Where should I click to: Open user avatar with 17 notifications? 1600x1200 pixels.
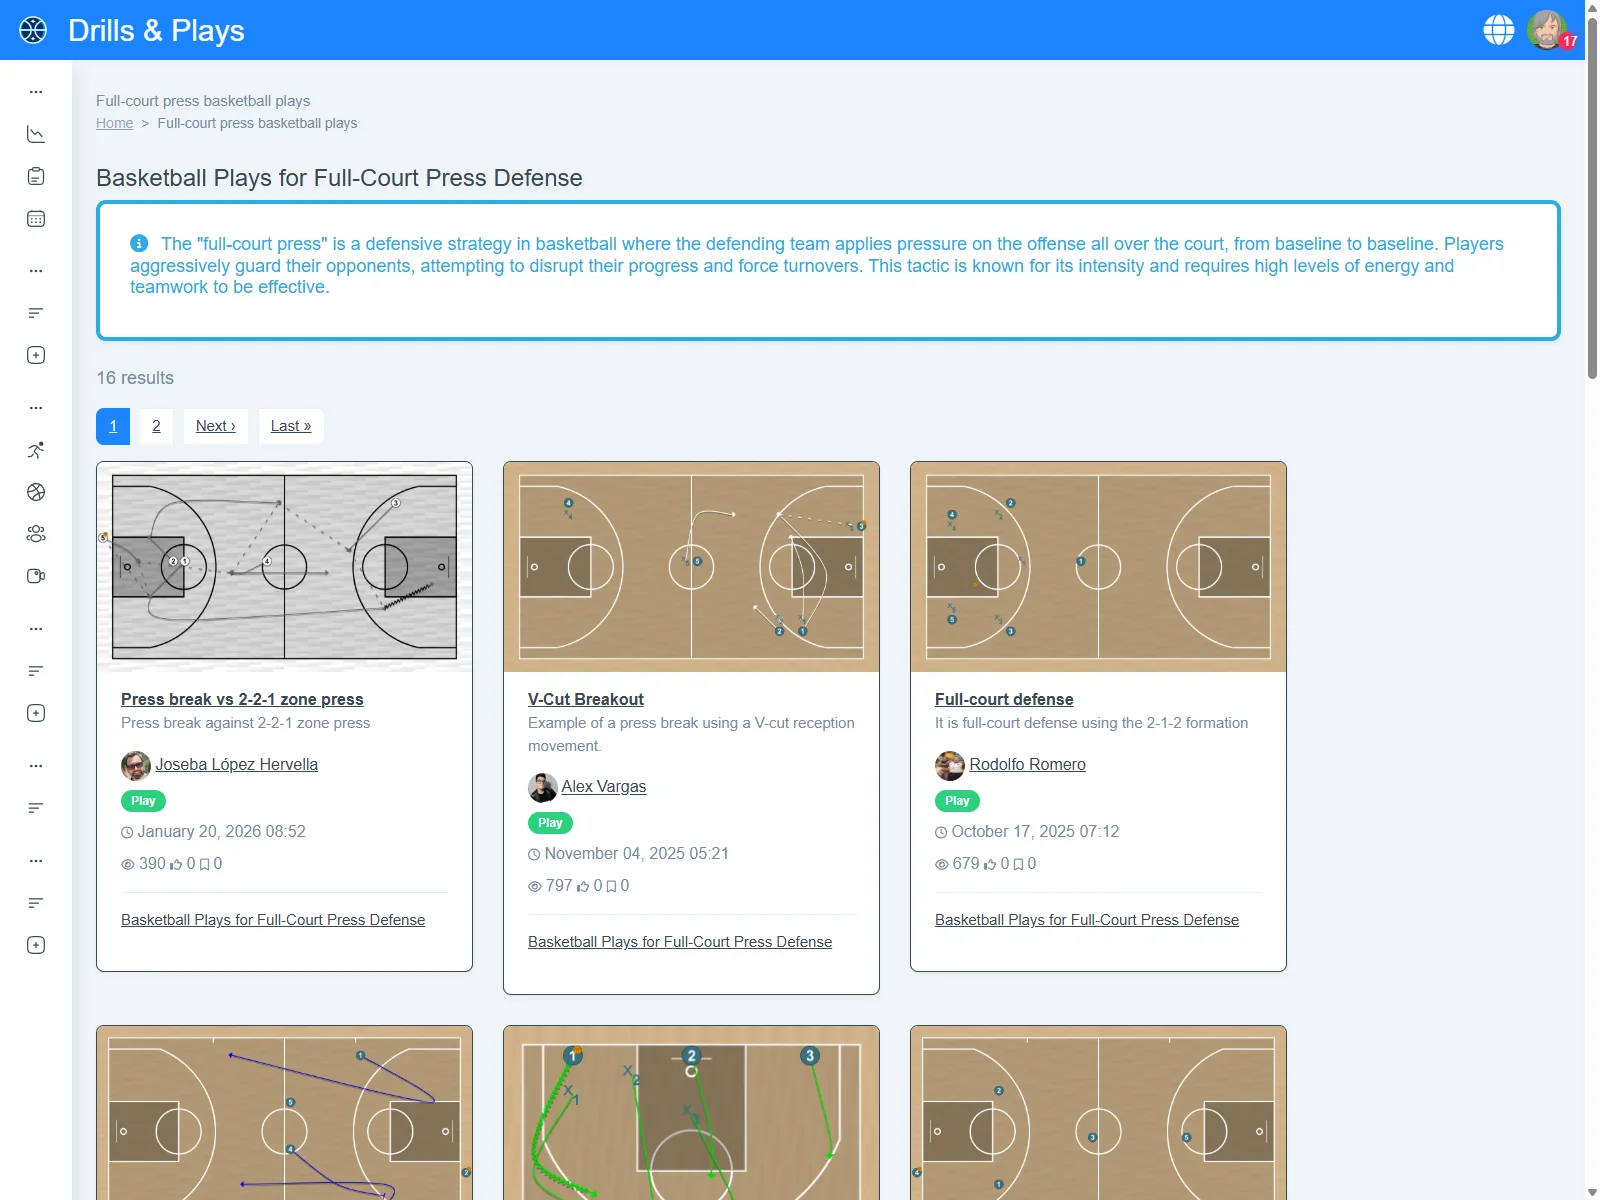(1547, 30)
